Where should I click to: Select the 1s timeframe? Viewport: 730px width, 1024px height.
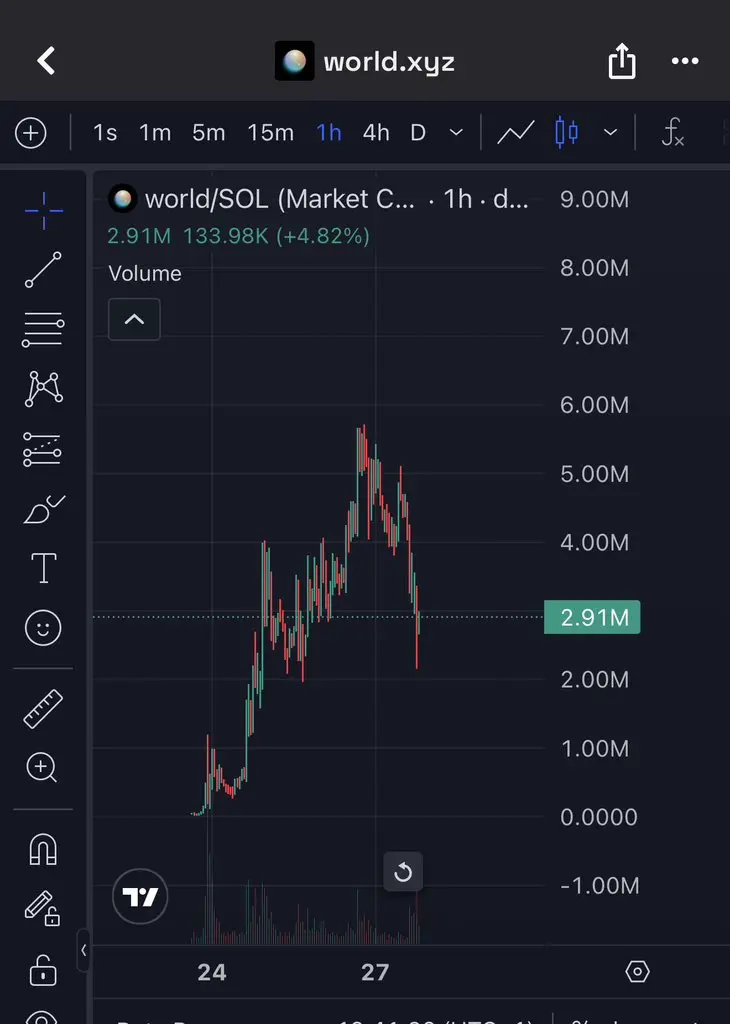pos(105,133)
